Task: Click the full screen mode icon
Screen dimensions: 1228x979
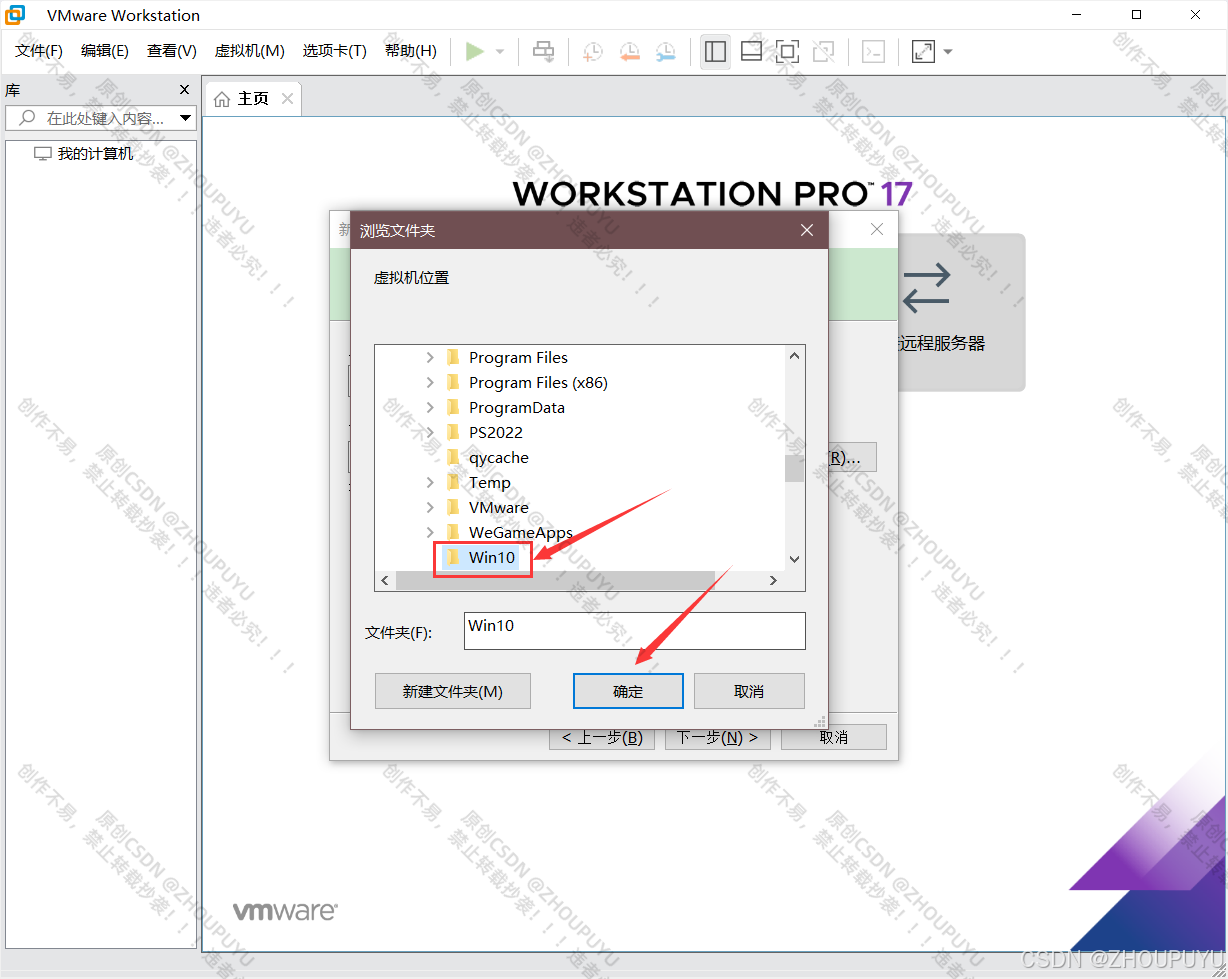Action: (787, 52)
